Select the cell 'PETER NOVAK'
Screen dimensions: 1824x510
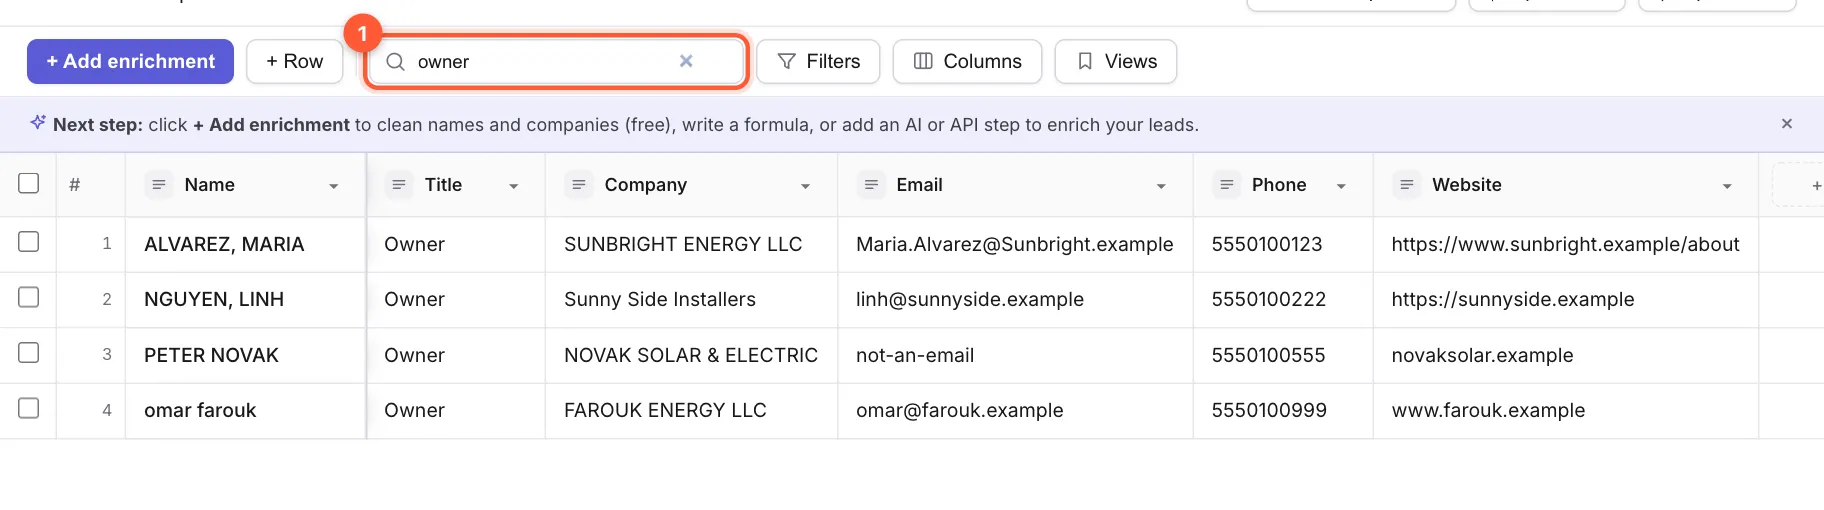(x=246, y=356)
